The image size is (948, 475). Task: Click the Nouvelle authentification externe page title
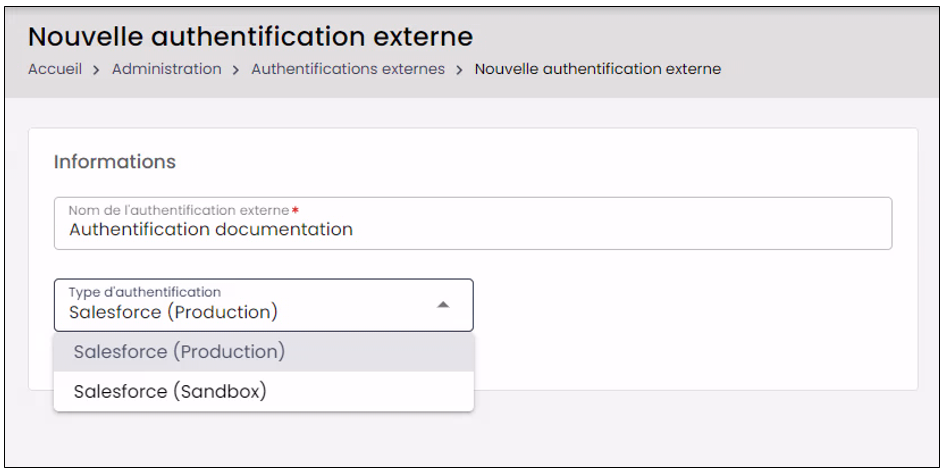[x=250, y=37]
